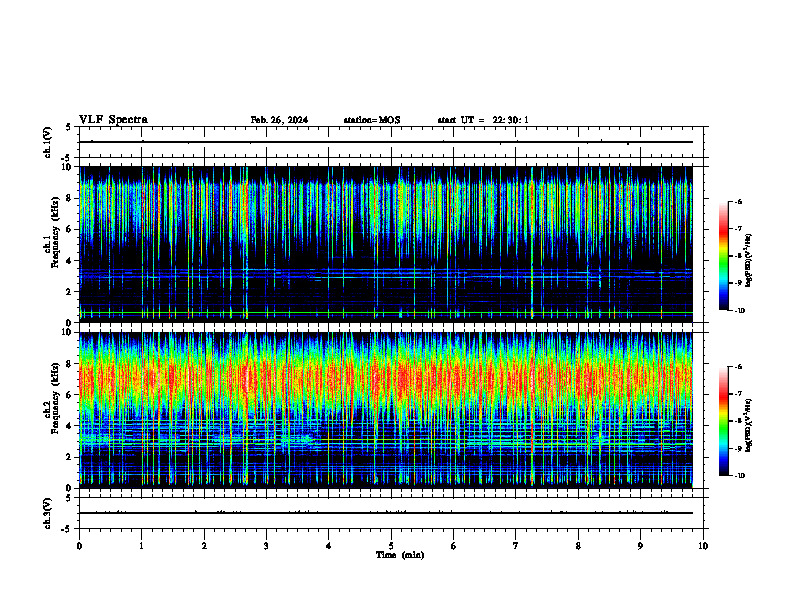This screenshot has height=612, width=792.
Task: Select the ch.2 "Frequency (kHz)" axis label
Action: pyautogui.click(x=55, y=398)
